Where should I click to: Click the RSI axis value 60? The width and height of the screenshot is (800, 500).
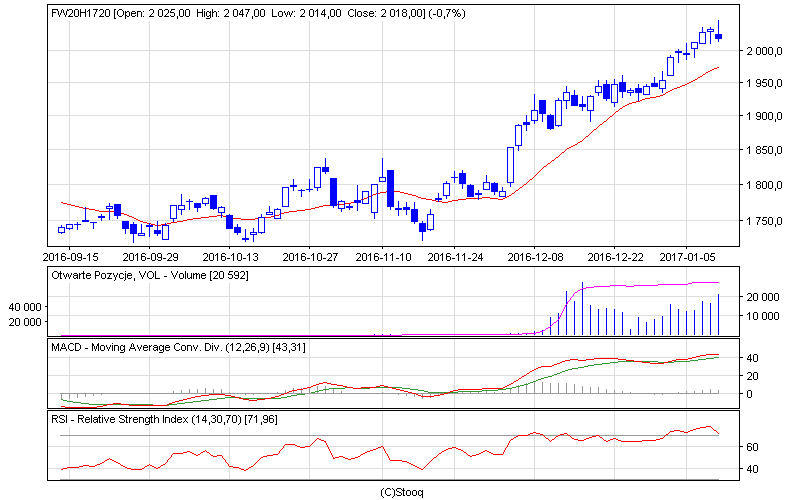752,447
